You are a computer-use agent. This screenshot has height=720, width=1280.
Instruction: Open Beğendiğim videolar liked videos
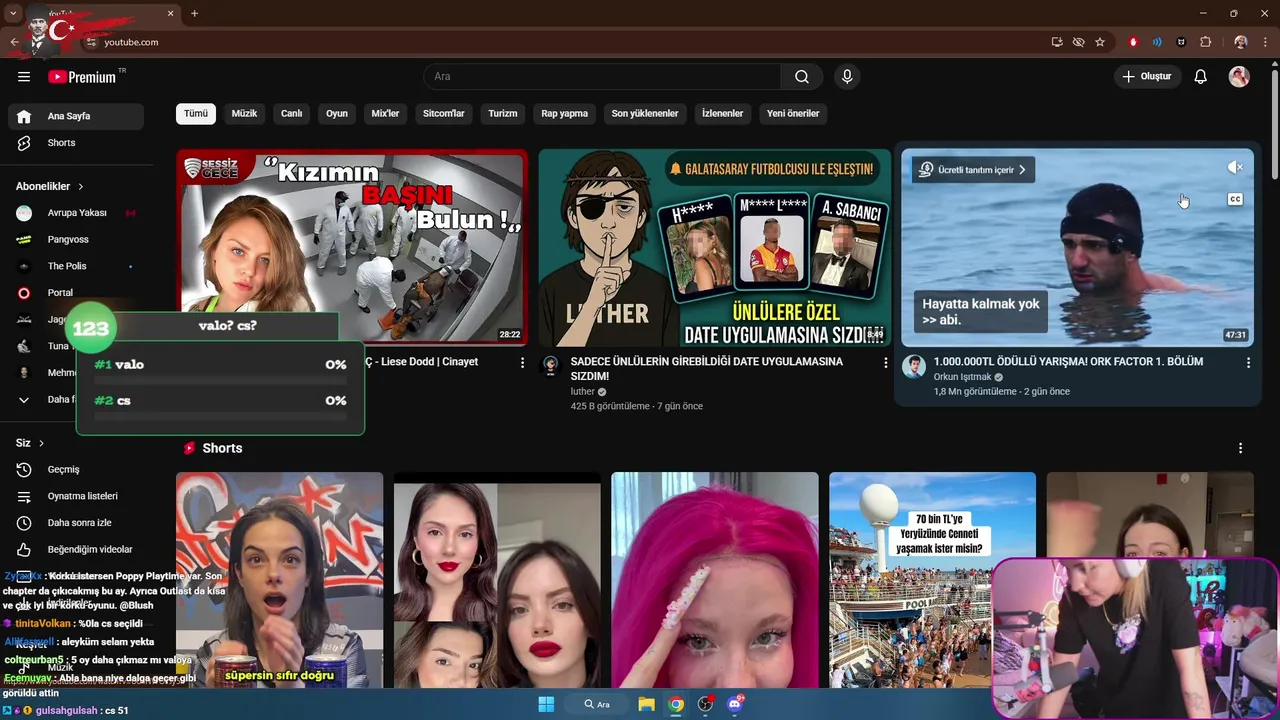point(76,549)
